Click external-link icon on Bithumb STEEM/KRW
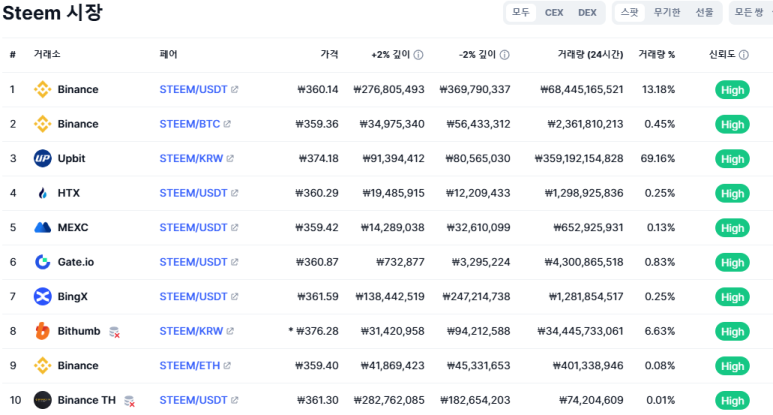The height and width of the screenshot is (415, 773). point(230,331)
